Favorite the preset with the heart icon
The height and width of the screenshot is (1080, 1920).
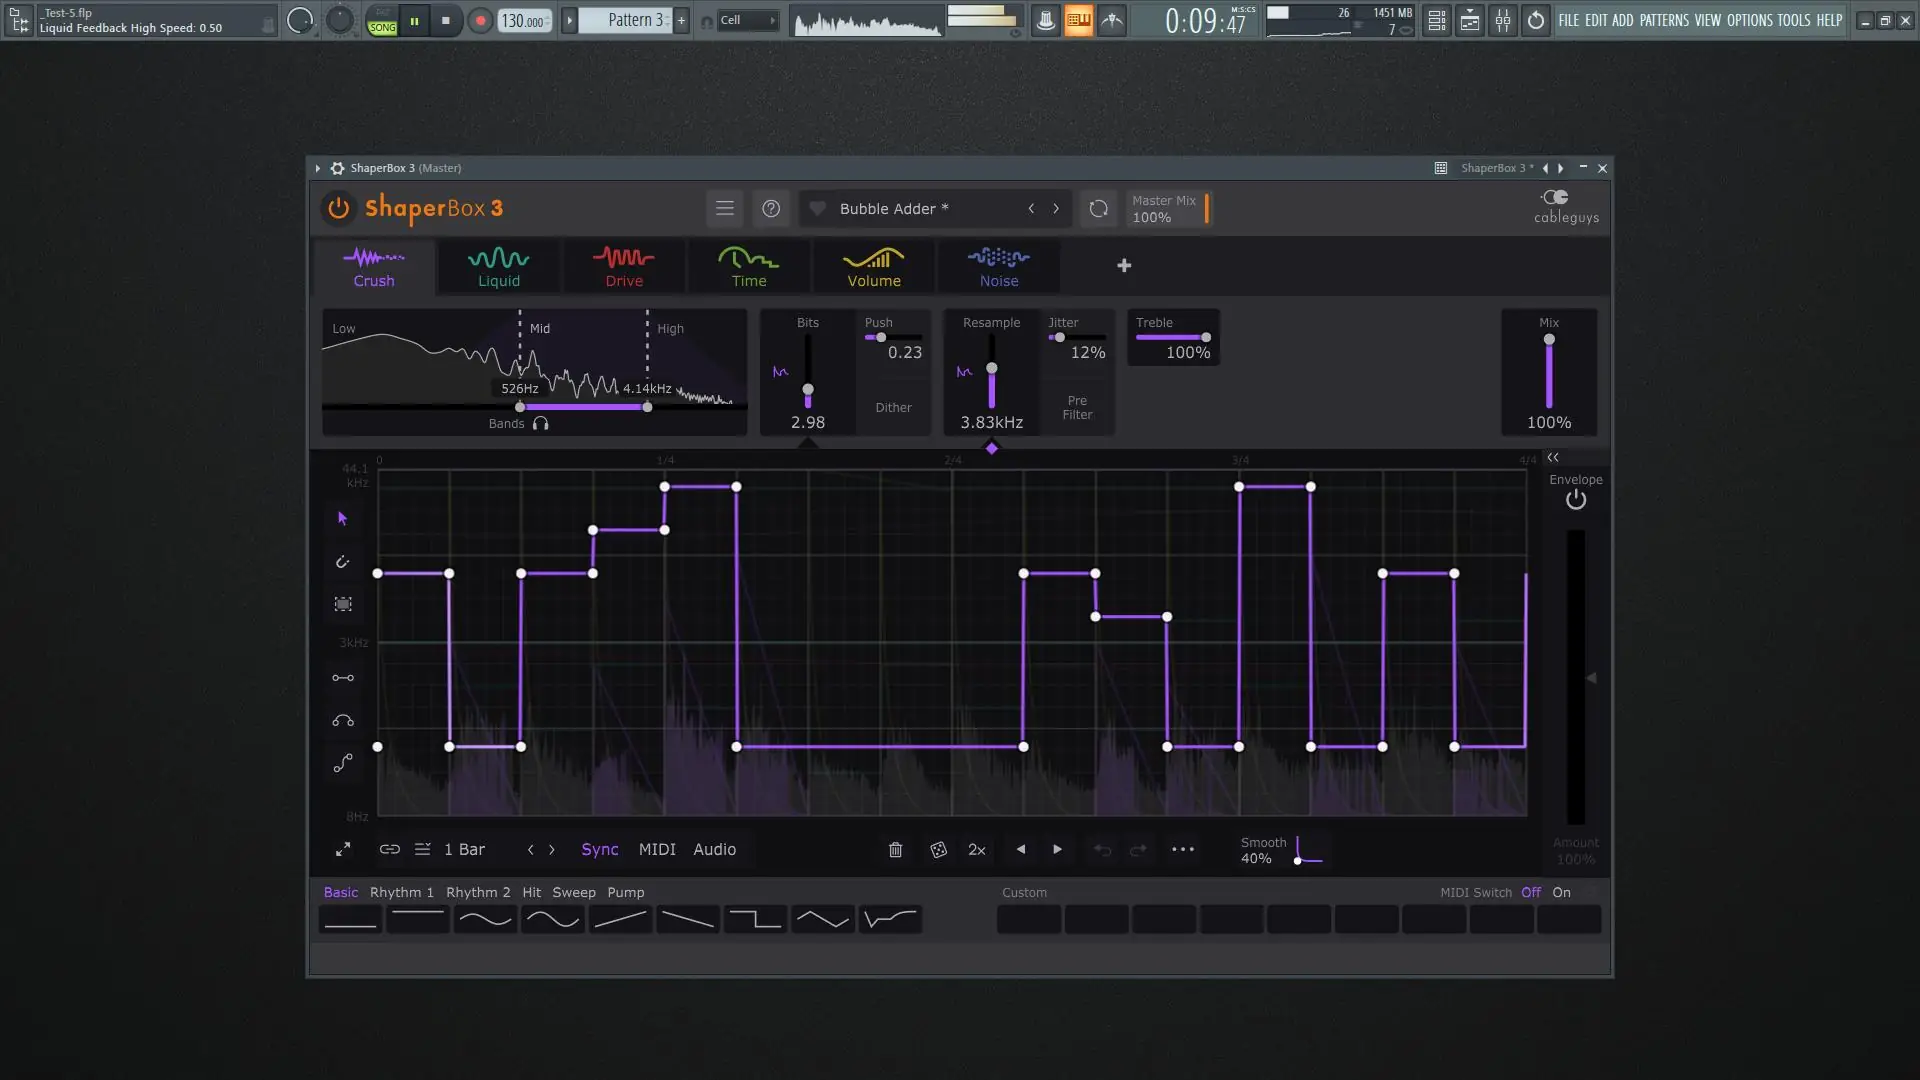pos(817,208)
